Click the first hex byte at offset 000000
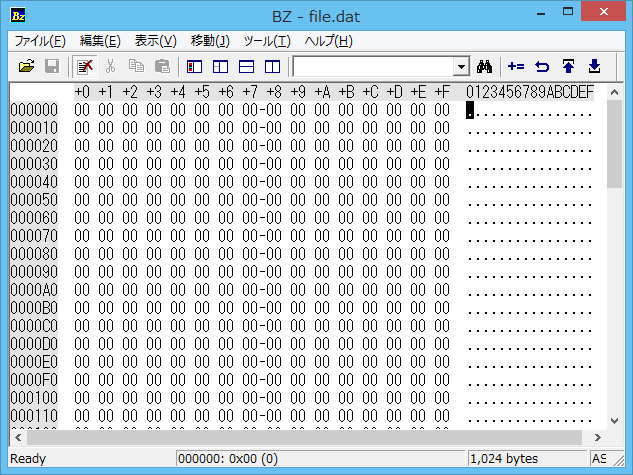 pos(82,110)
